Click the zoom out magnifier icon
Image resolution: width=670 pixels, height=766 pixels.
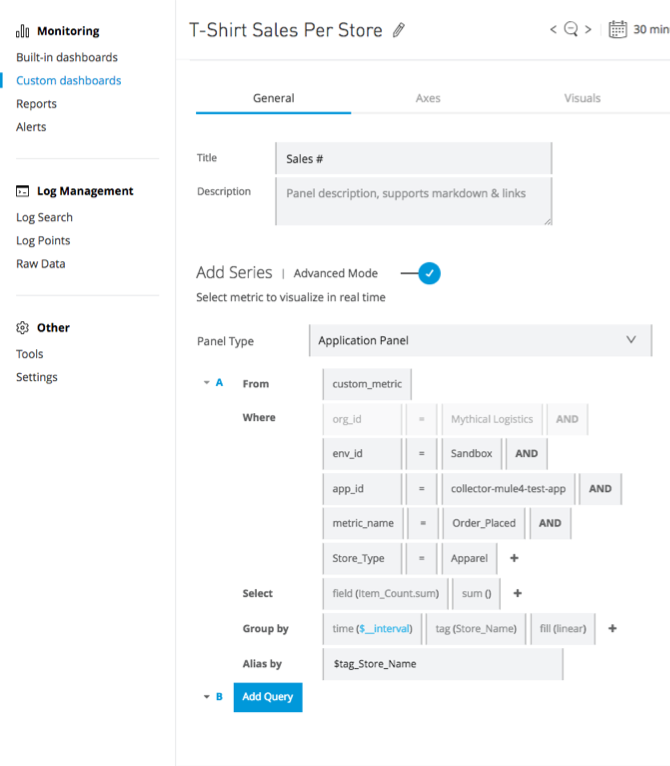571,30
